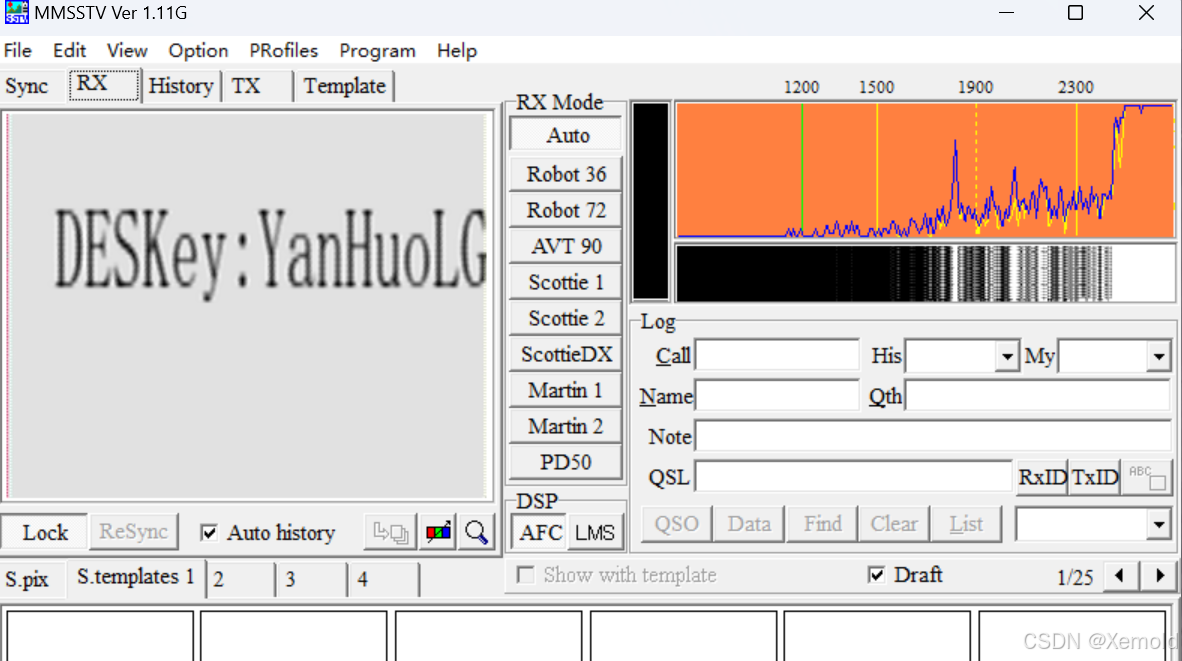
Task: Click the orange spectrum display
Action: 925,170
